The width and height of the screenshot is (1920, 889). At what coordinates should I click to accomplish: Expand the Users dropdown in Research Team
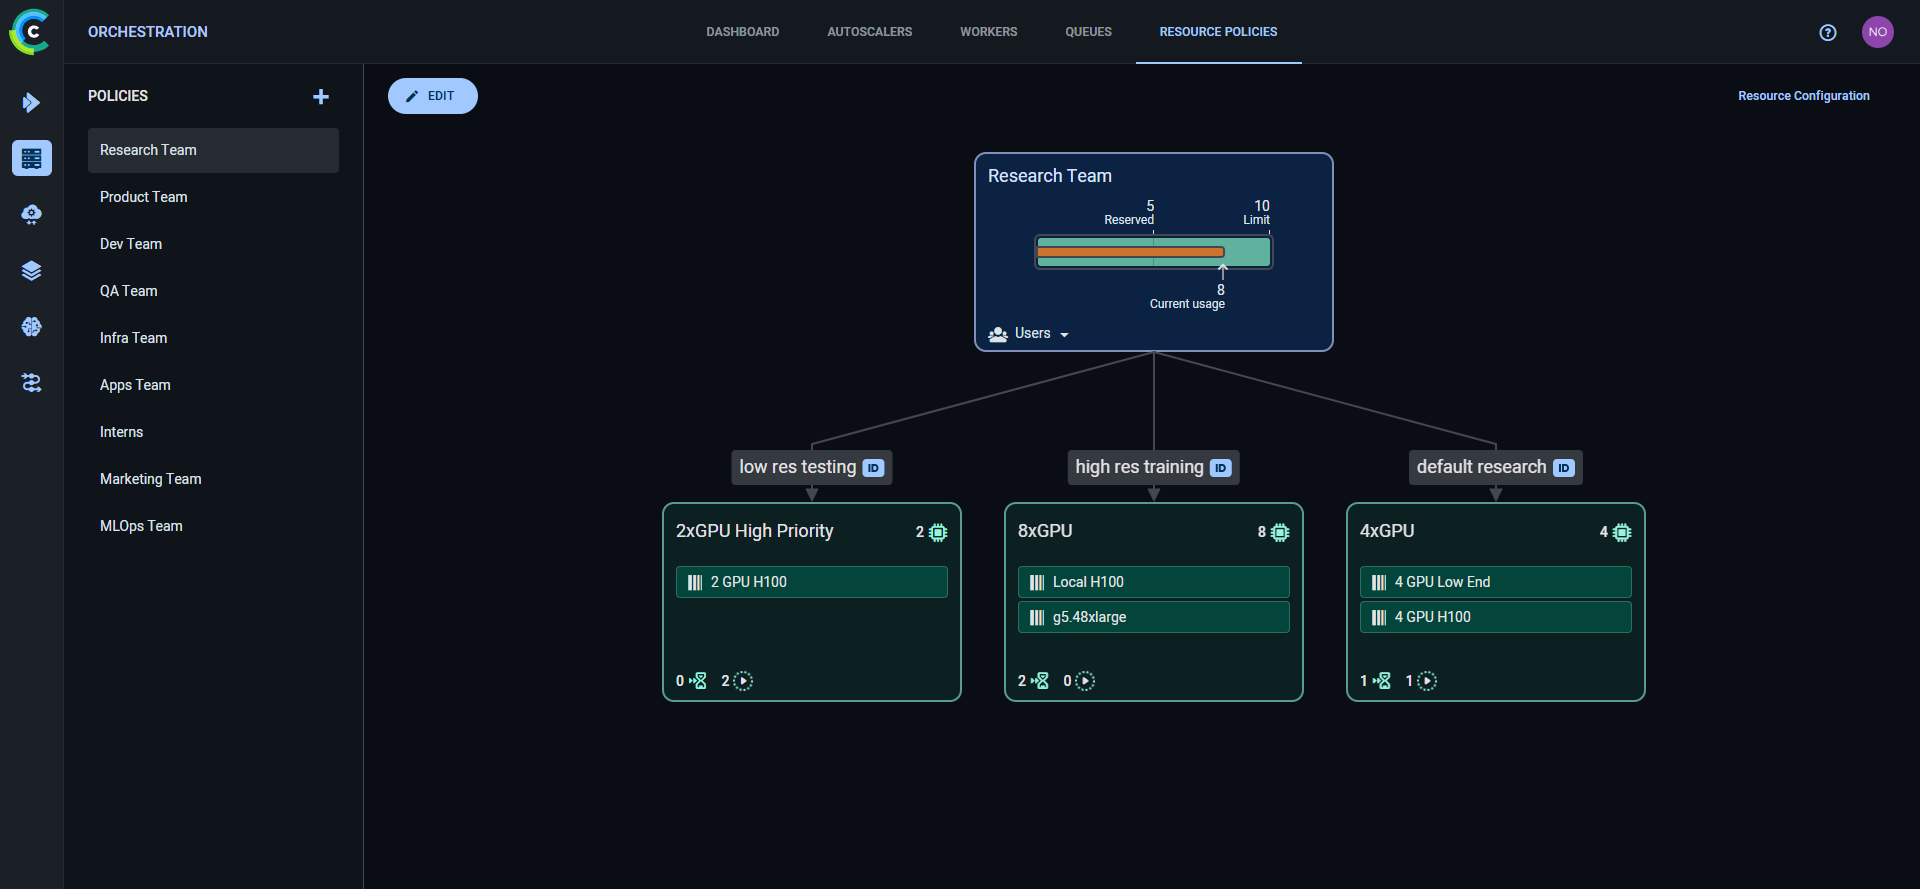pos(1029,334)
